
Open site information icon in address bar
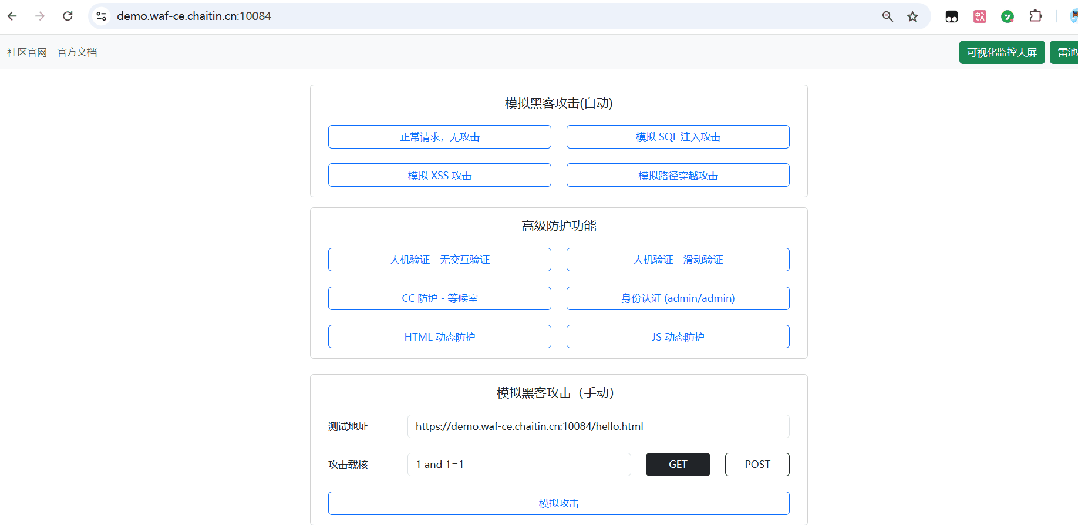point(102,16)
